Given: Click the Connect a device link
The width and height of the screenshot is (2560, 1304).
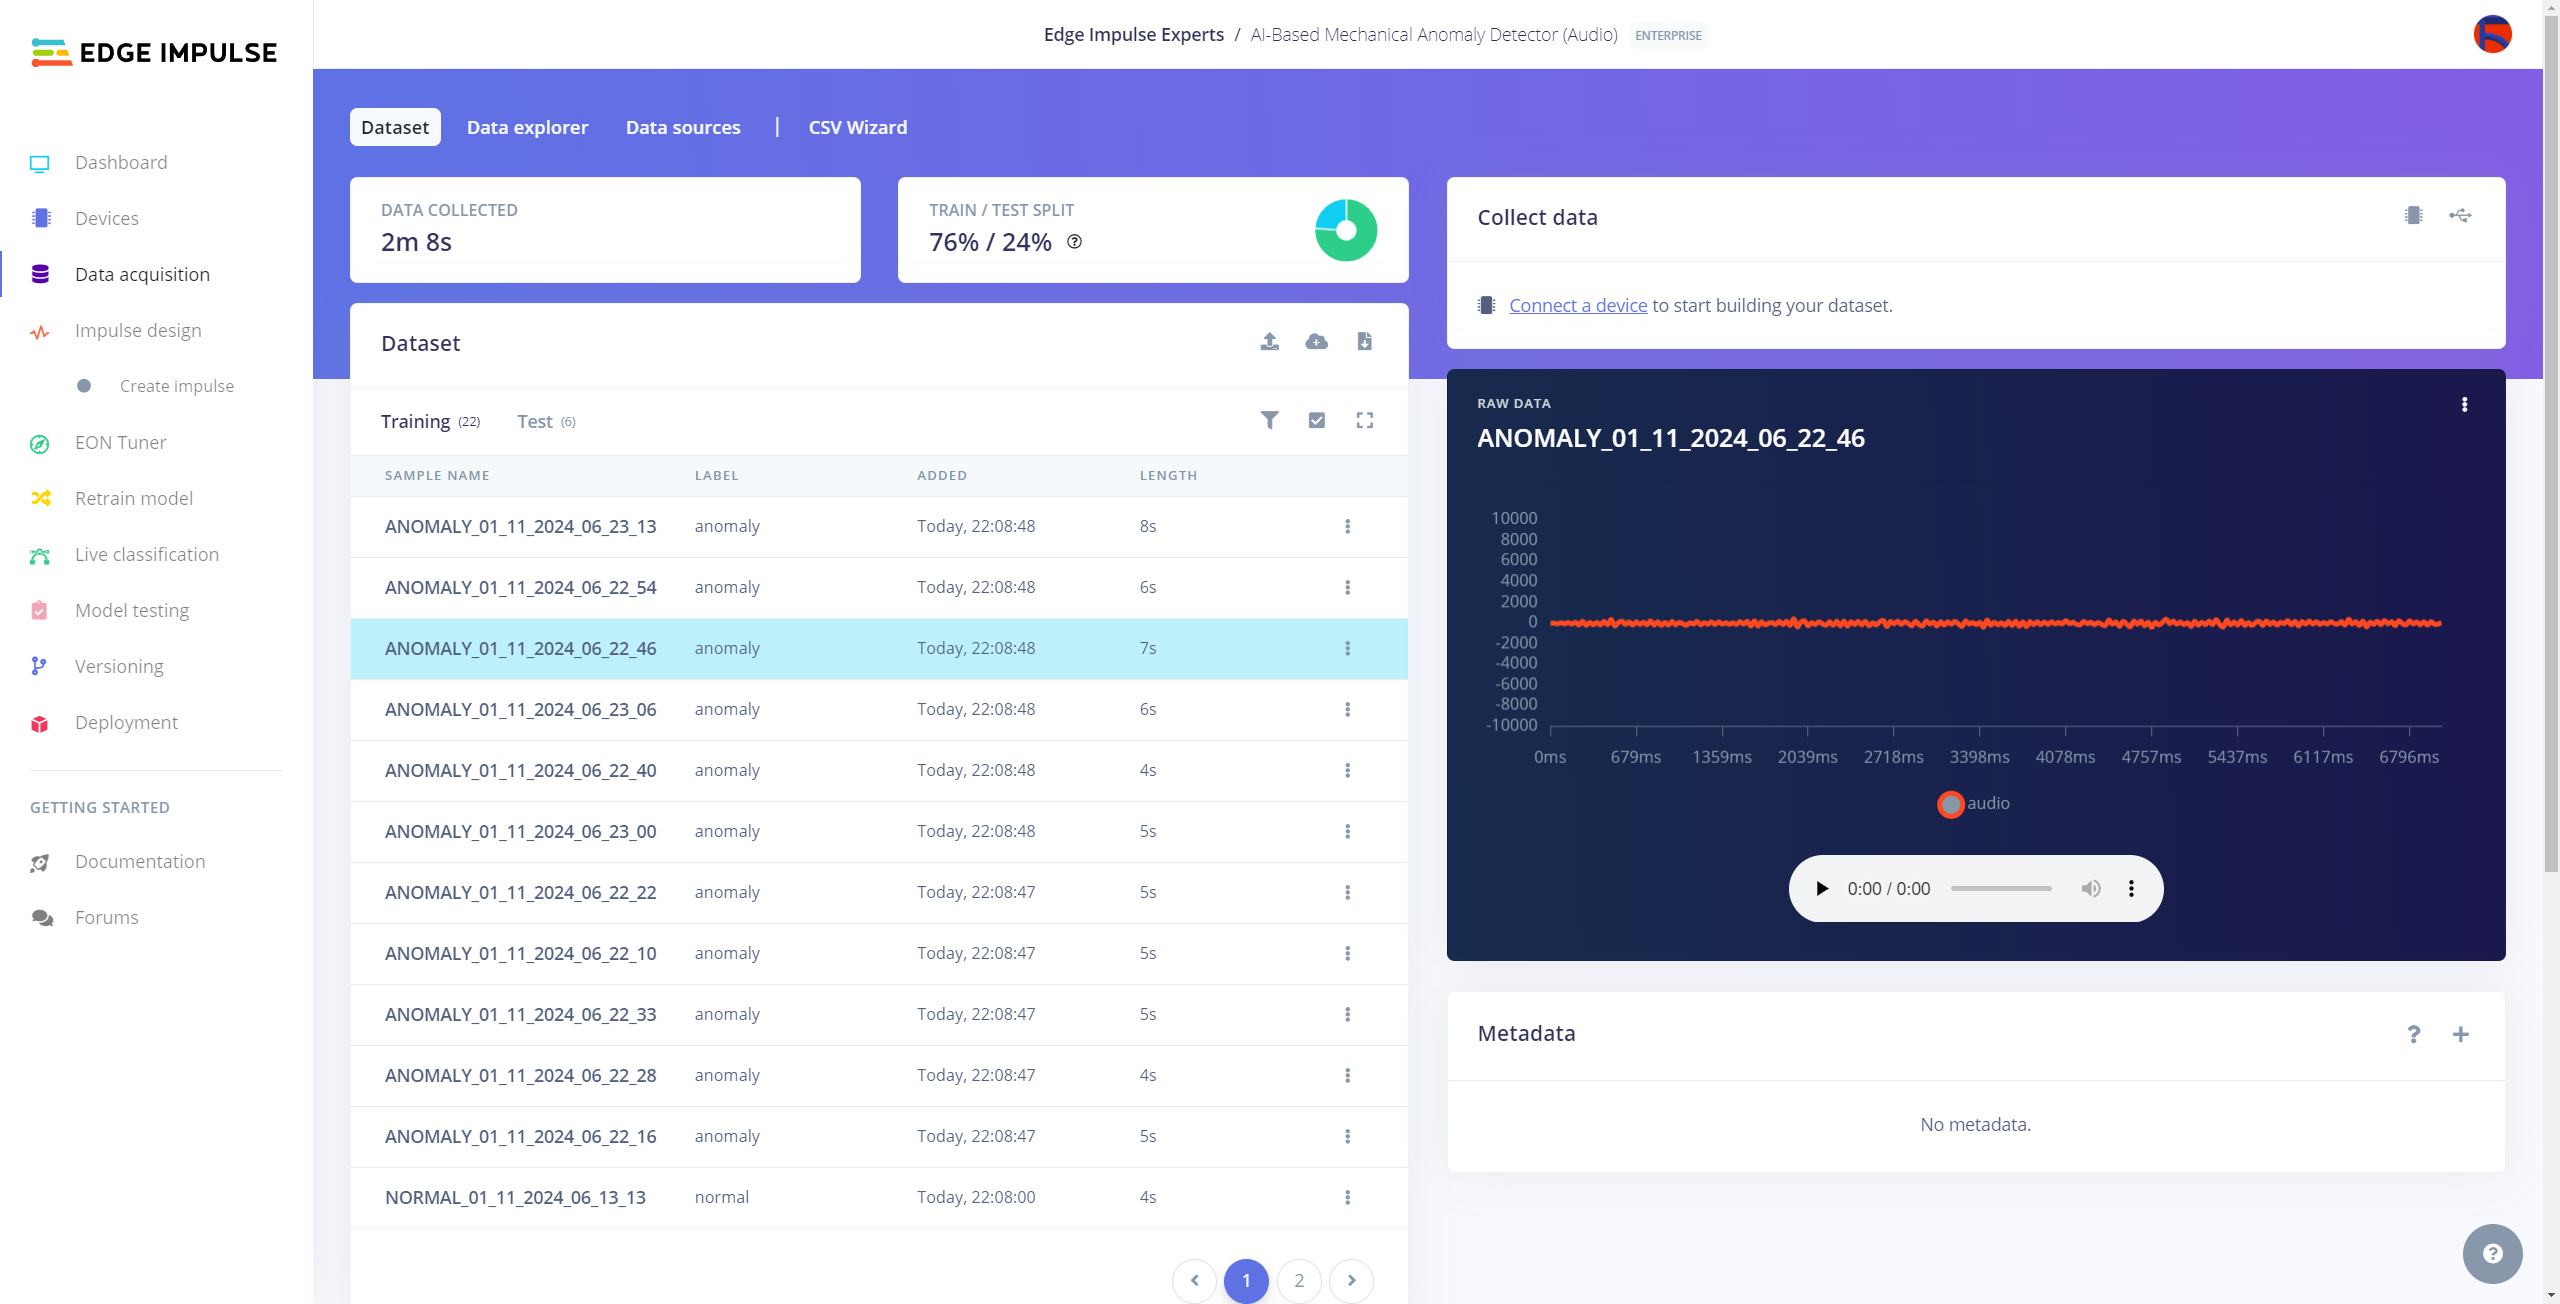Looking at the screenshot, I should coord(1577,305).
